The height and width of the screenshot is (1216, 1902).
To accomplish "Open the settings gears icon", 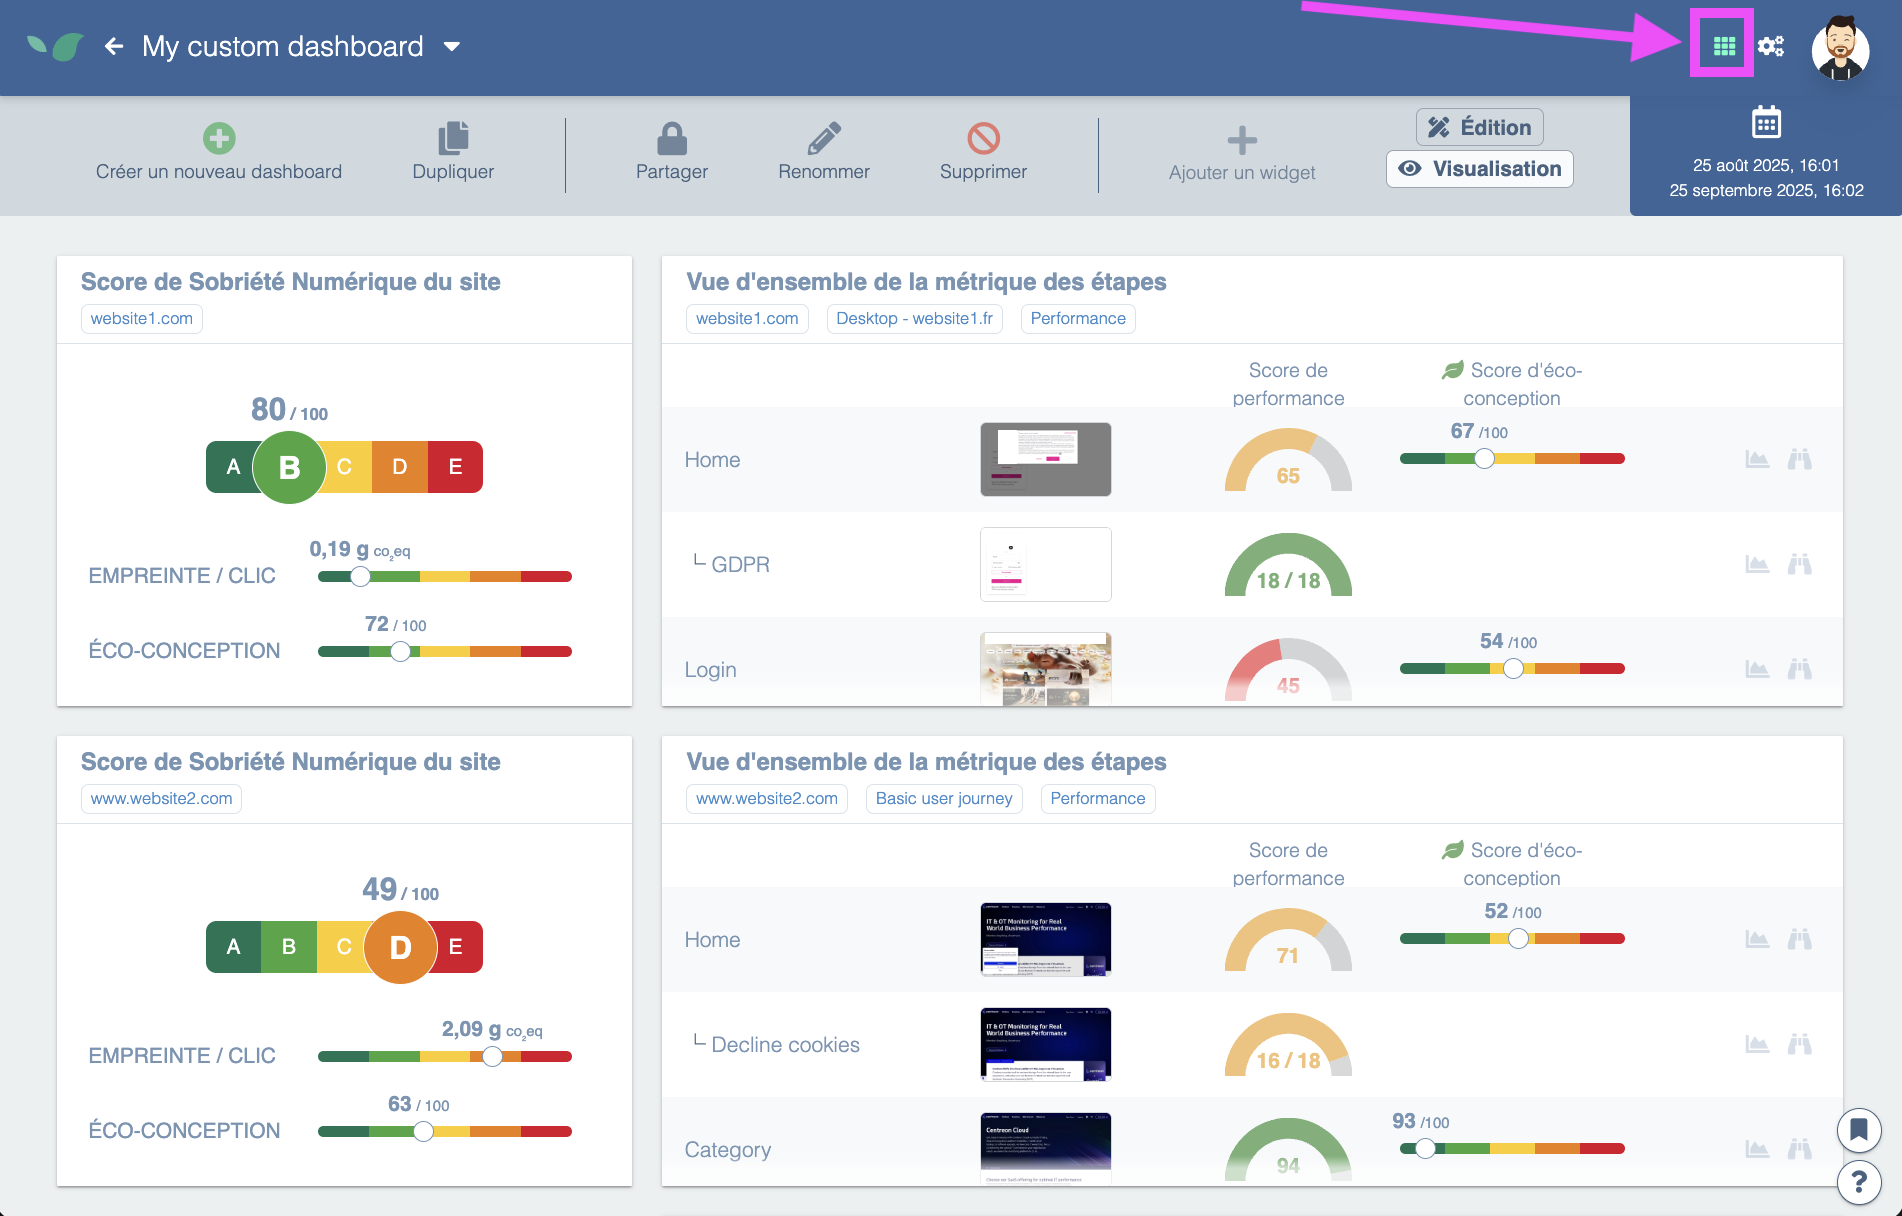I will (x=1771, y=46).
